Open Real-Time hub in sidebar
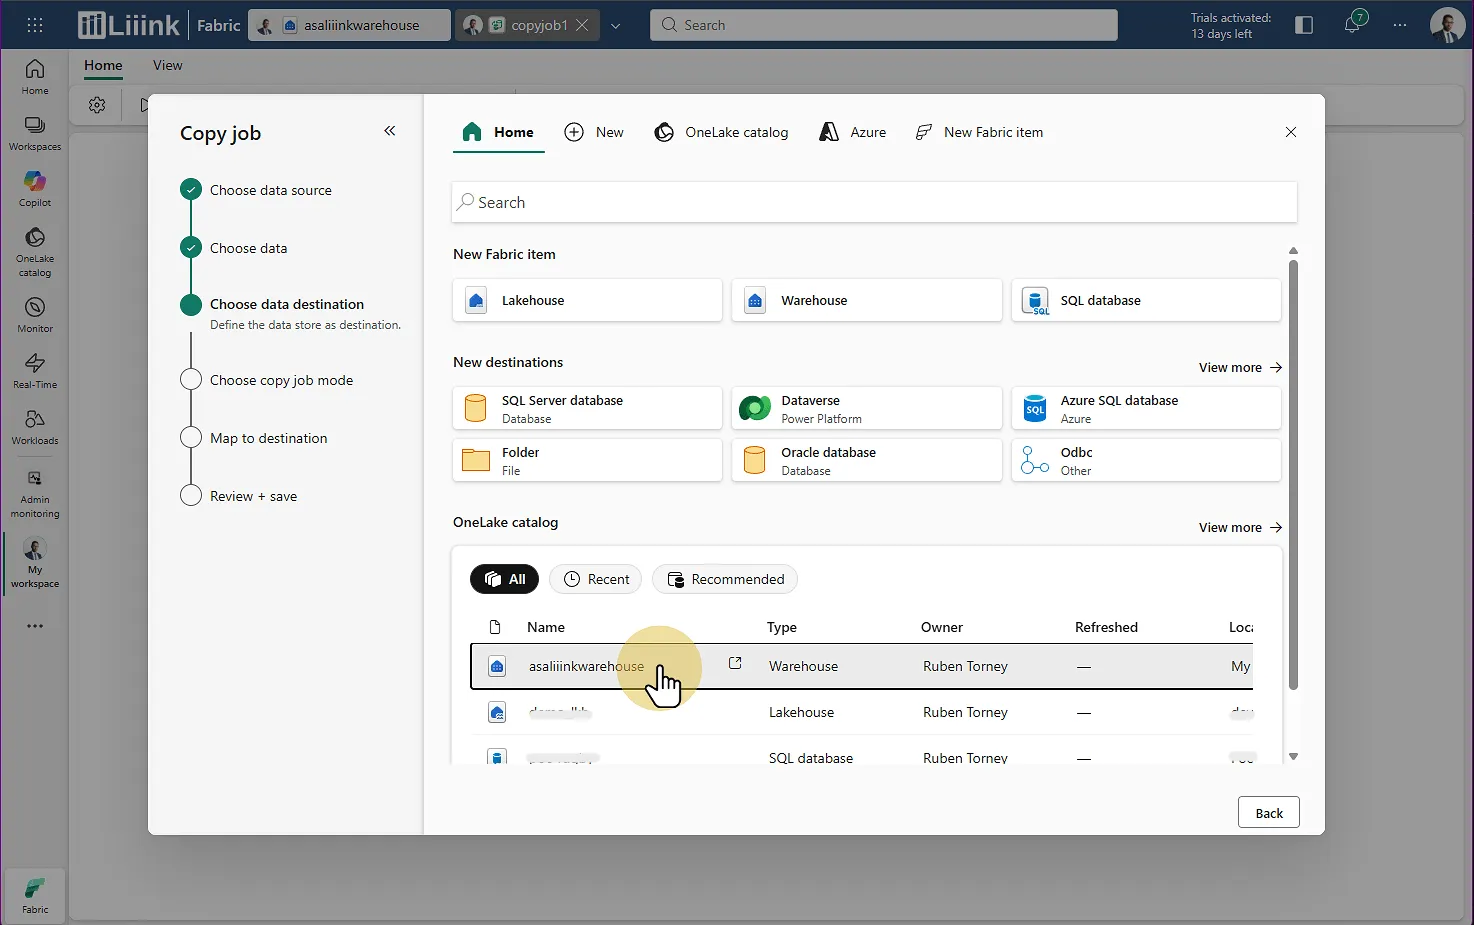 pos(35,370)
